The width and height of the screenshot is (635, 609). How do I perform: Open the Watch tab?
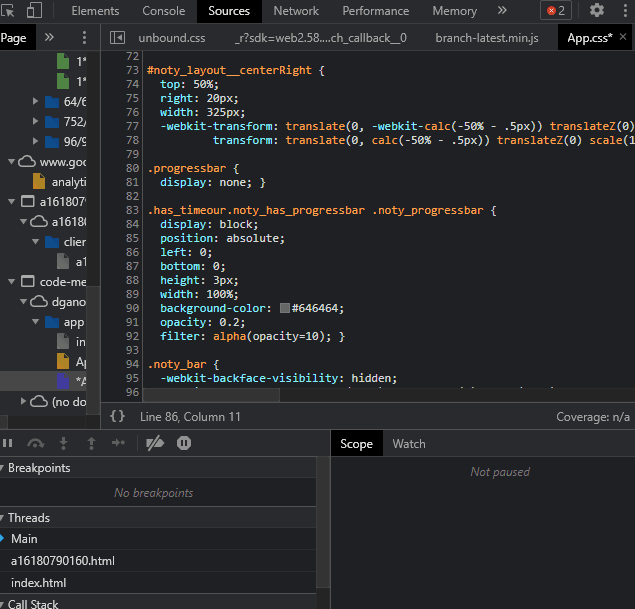(408, 444)
